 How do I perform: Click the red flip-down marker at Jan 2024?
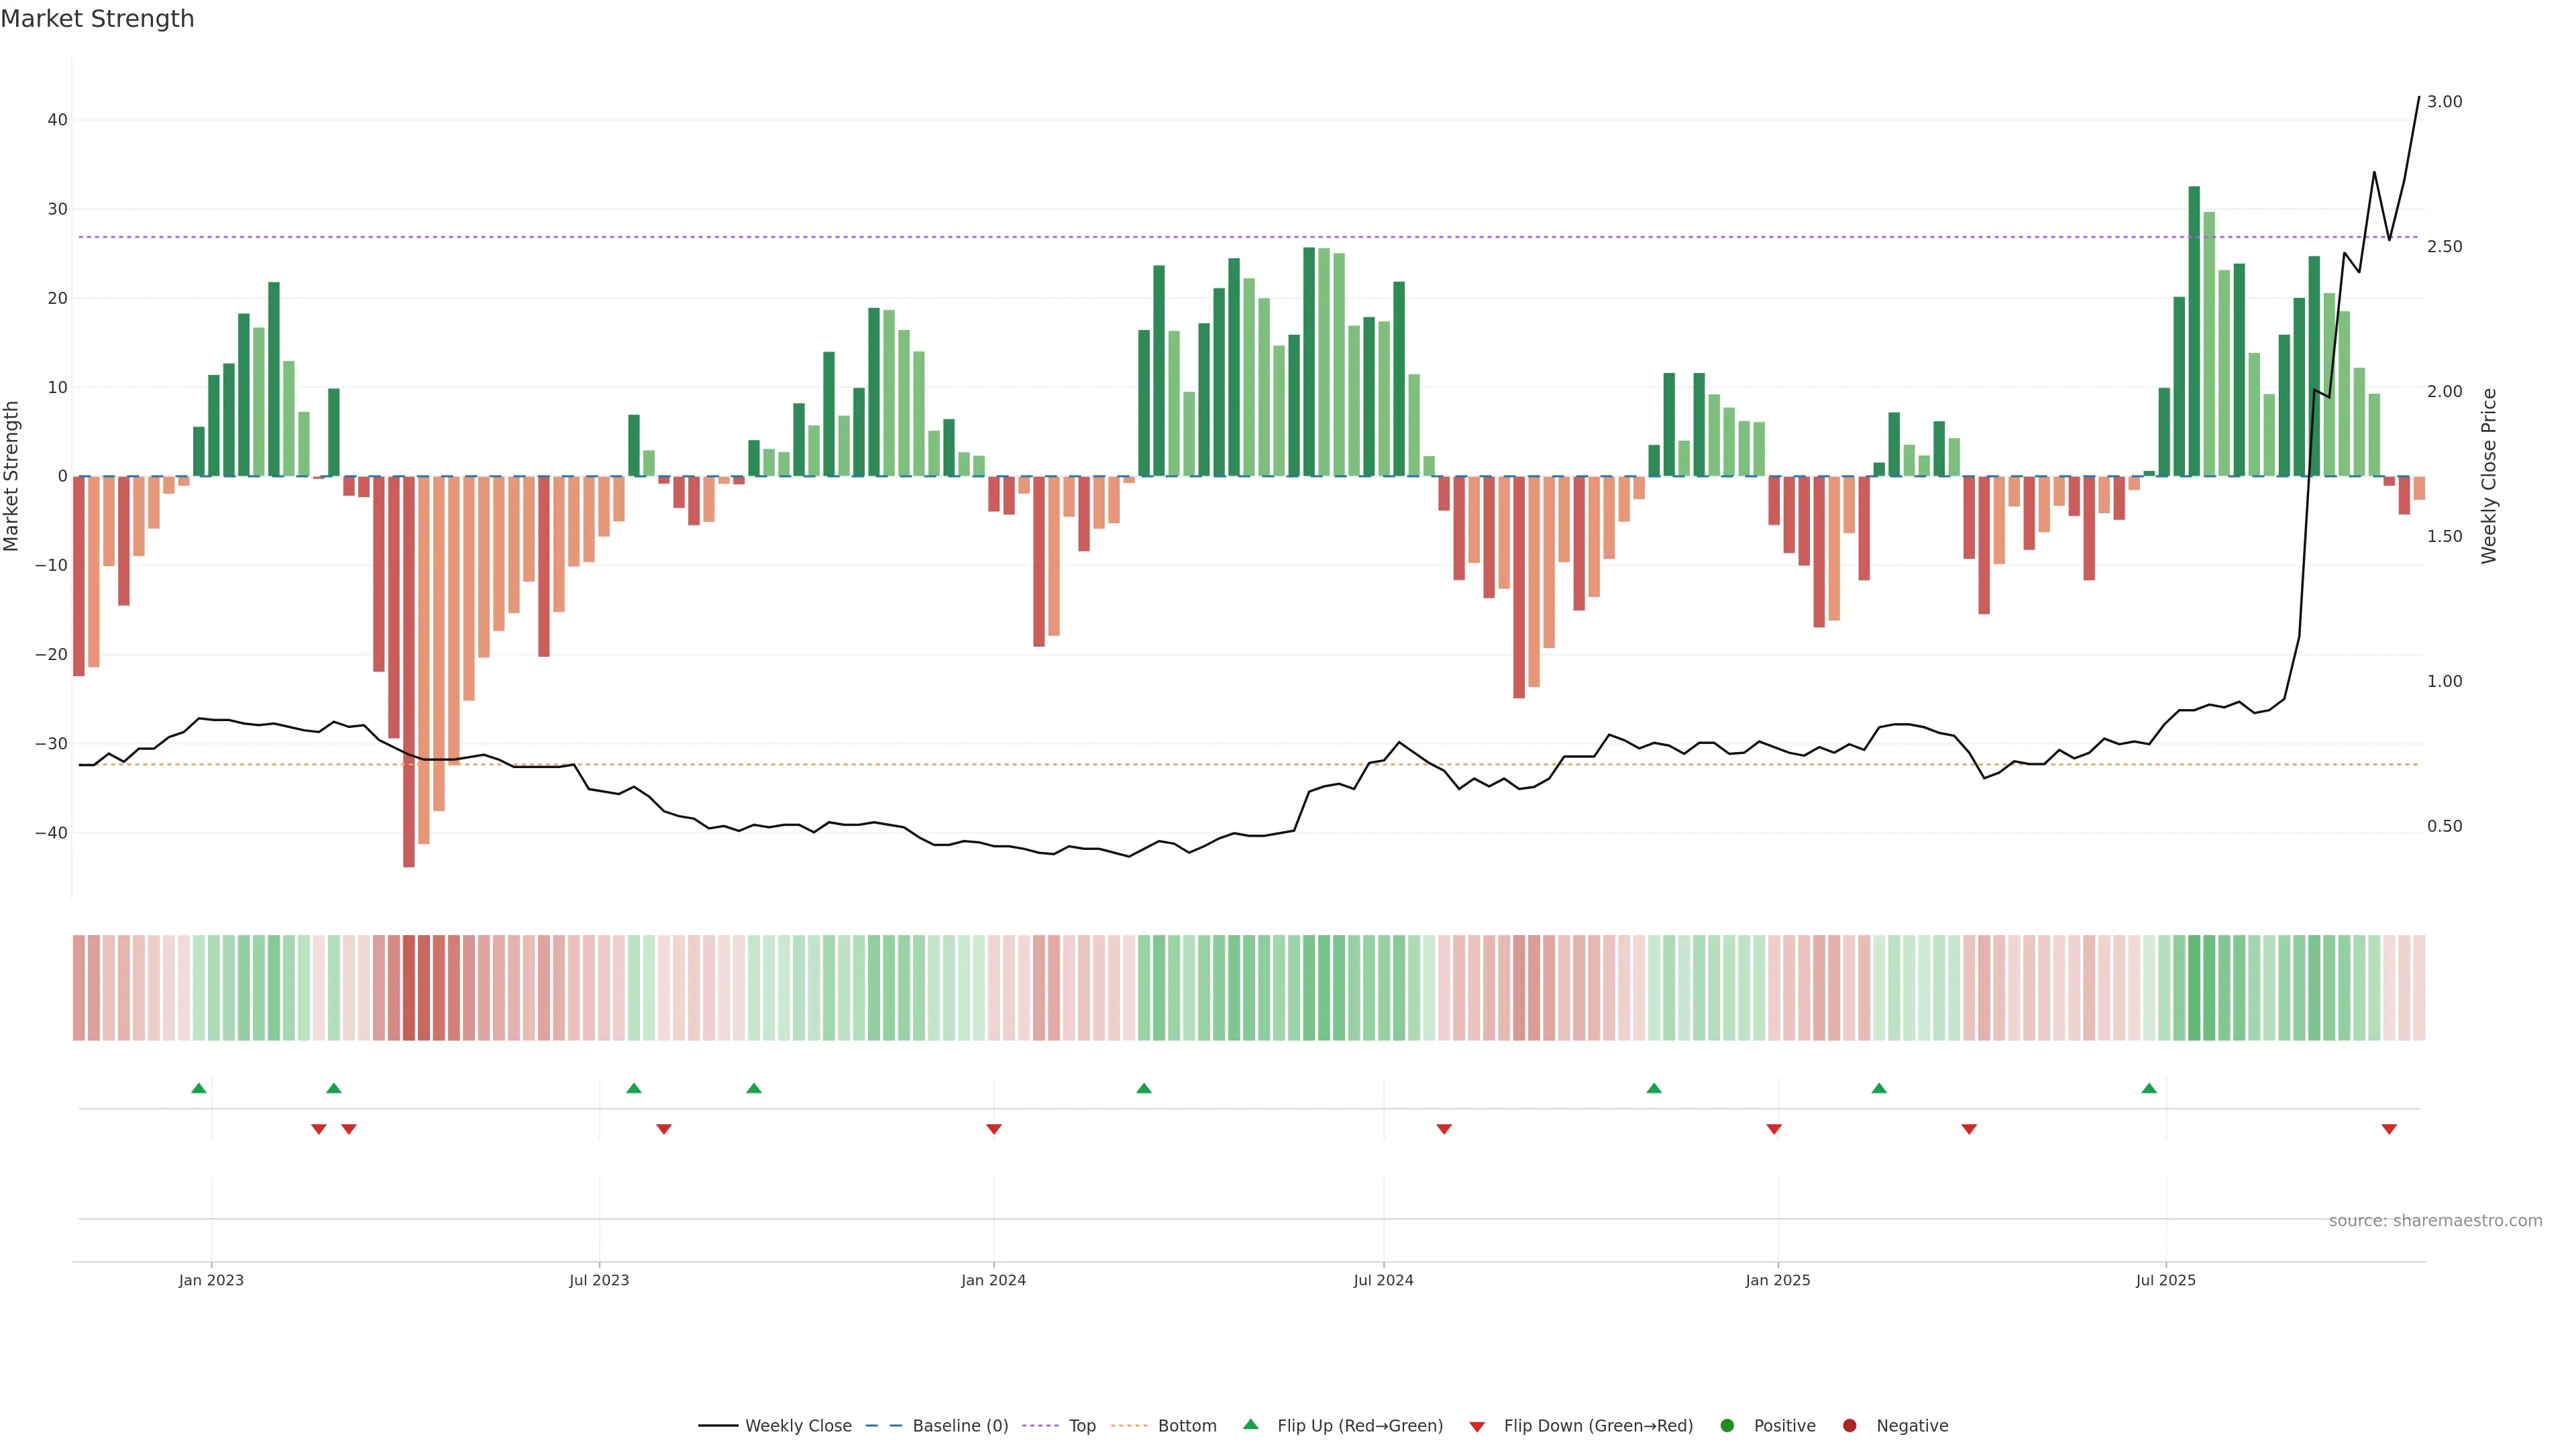pos(994,1129)
